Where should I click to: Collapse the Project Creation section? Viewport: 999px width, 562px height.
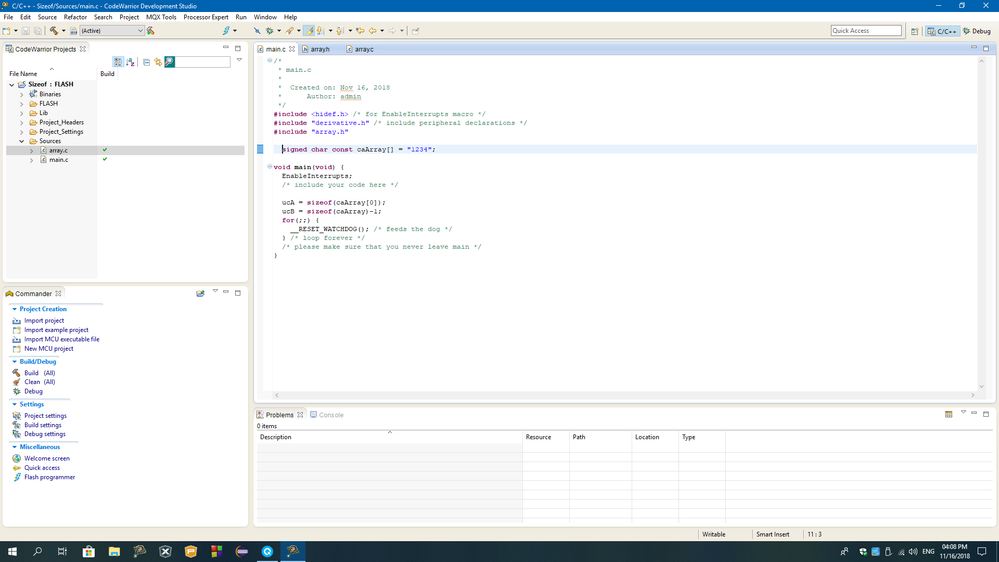[x=15, y=309]
